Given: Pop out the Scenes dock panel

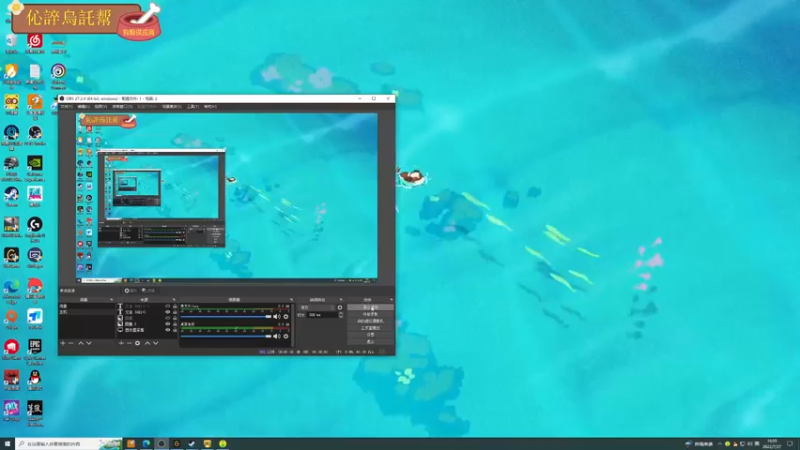Looking at the screenshot, I should point(111,299).
